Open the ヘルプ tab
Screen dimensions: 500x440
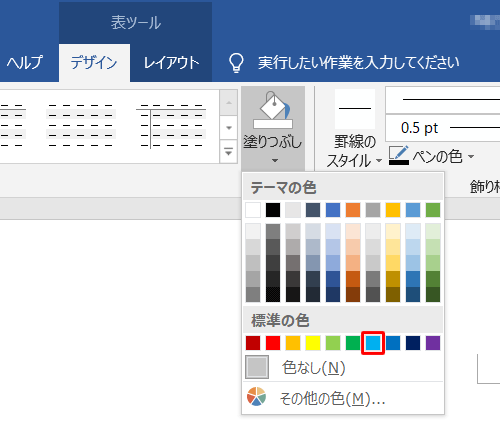click(x=25, y=62)
